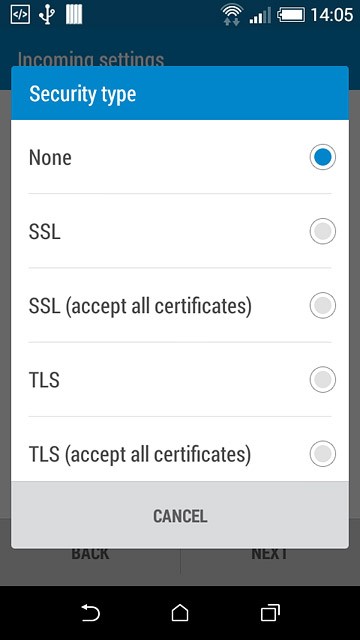Image resolution: width=360 pixels, height=640 pixels.
Task: Pick the TLS (accept all certificates) label
Action: point(140,454)
